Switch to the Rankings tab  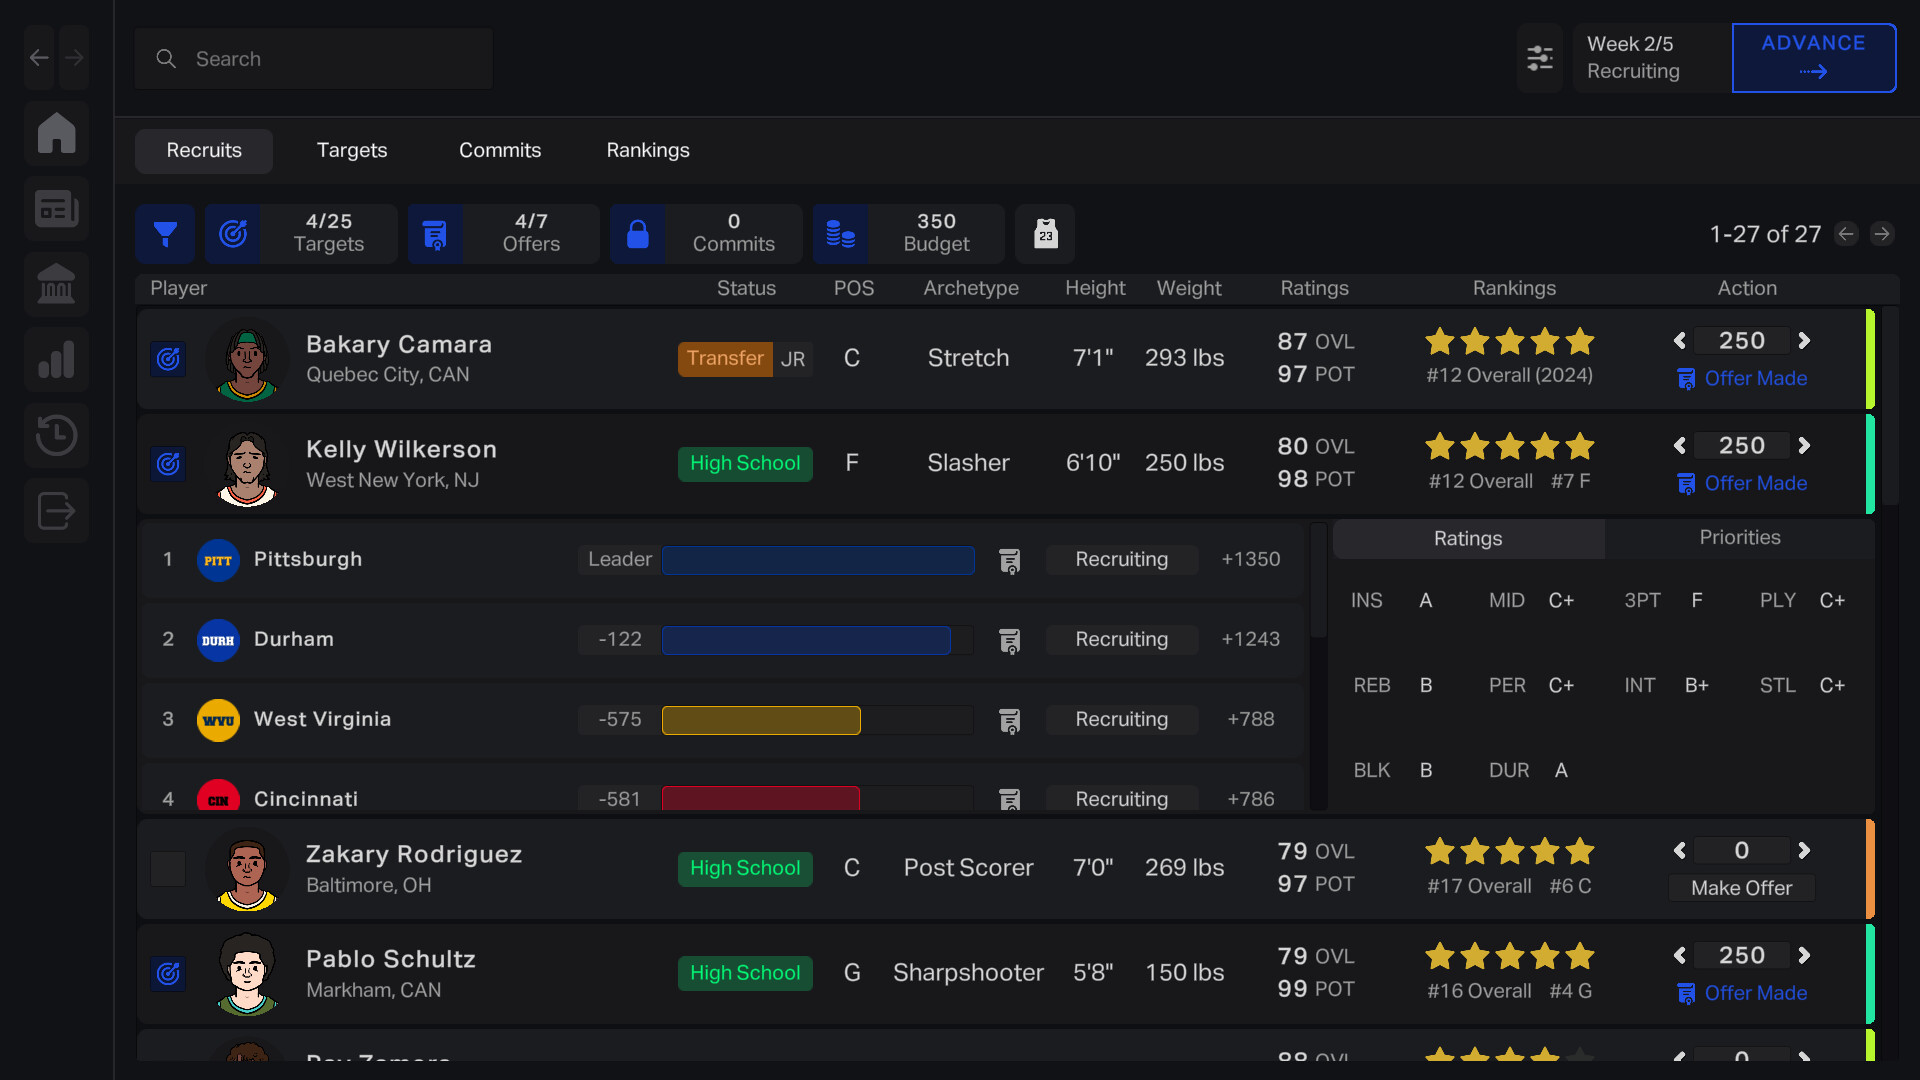coord(648,150)
